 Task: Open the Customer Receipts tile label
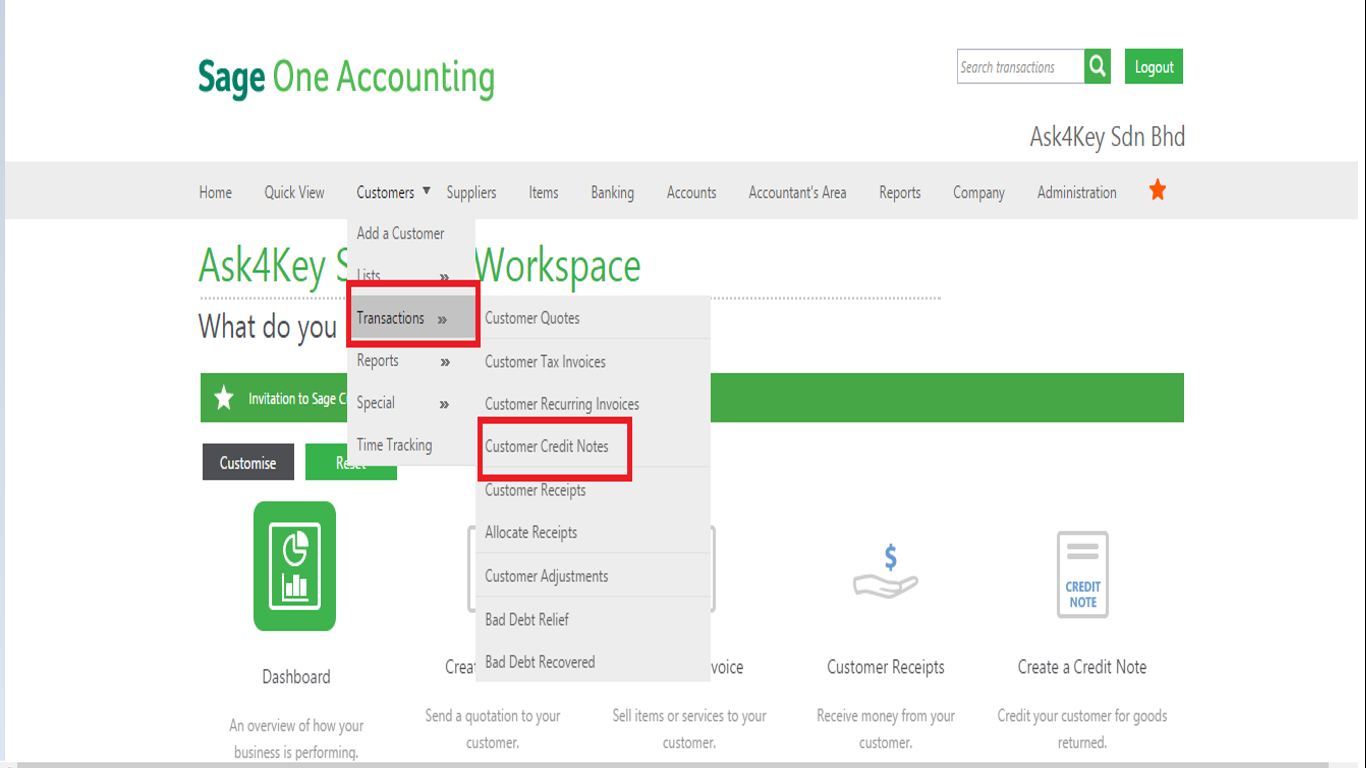pos(886,667)
